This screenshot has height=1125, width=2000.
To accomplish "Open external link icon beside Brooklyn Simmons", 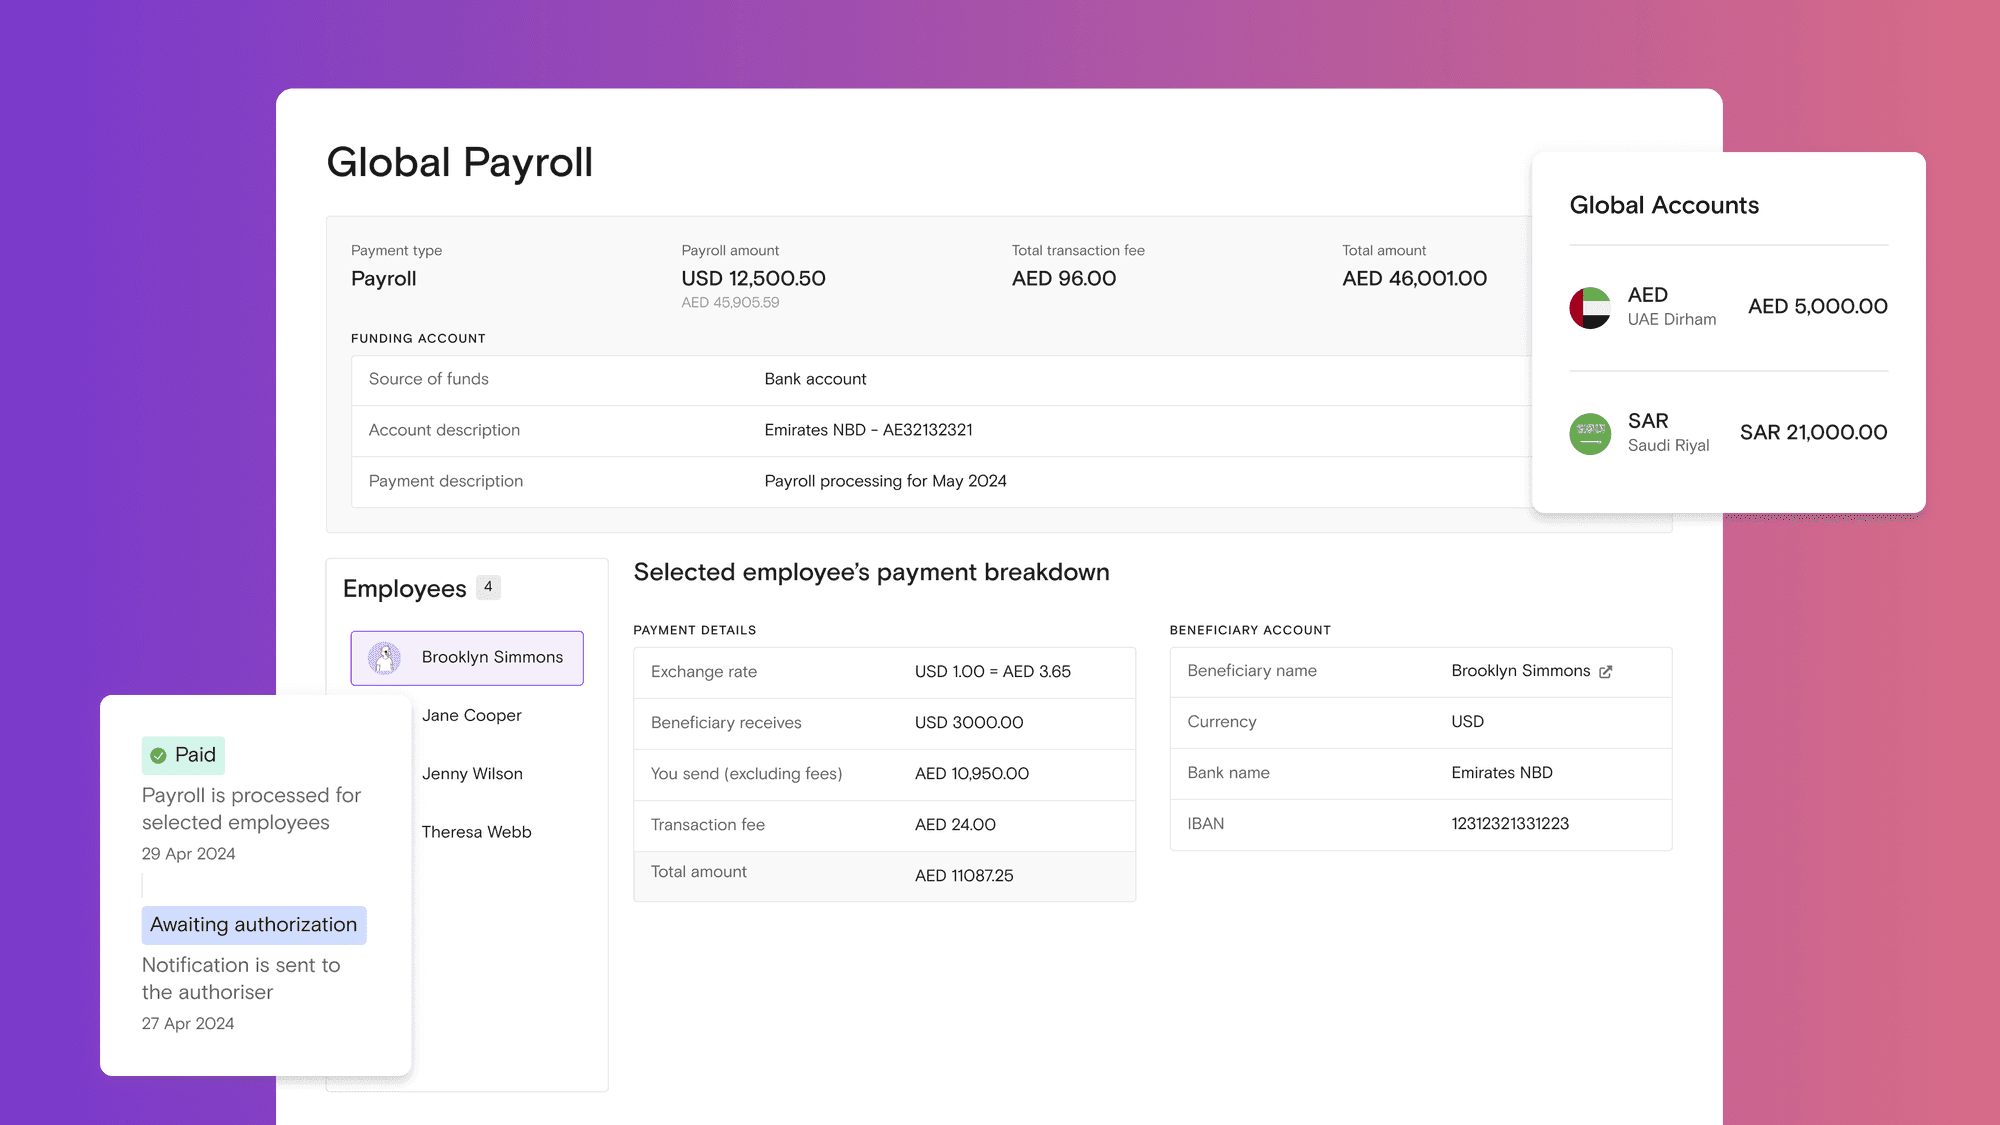I will coord(1606,672).
